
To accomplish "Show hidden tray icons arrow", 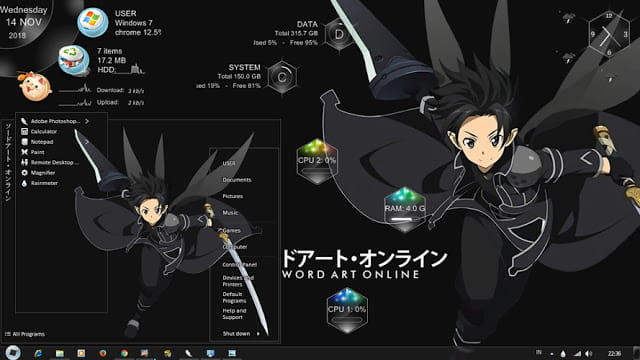I will point(552,354).
